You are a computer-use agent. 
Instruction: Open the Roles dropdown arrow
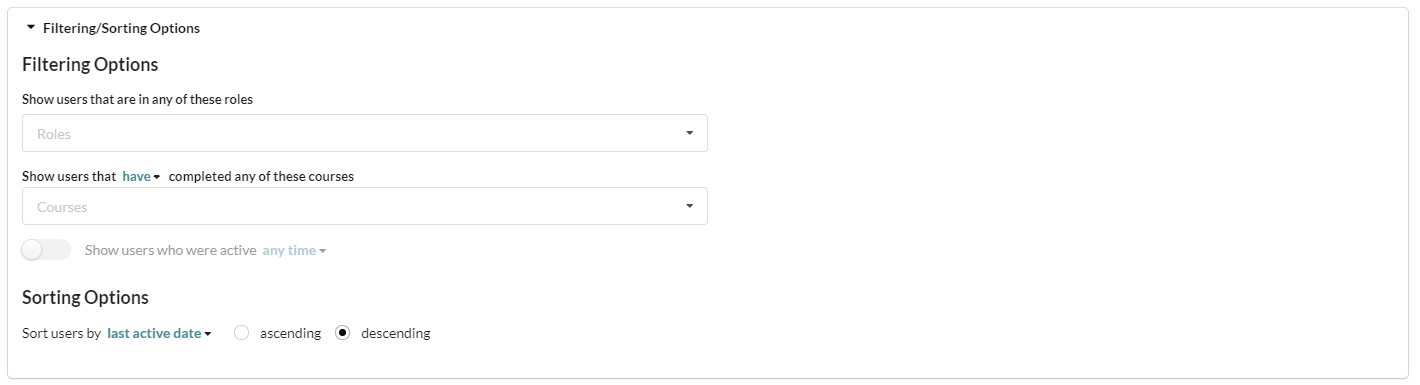tap(689, 133)
